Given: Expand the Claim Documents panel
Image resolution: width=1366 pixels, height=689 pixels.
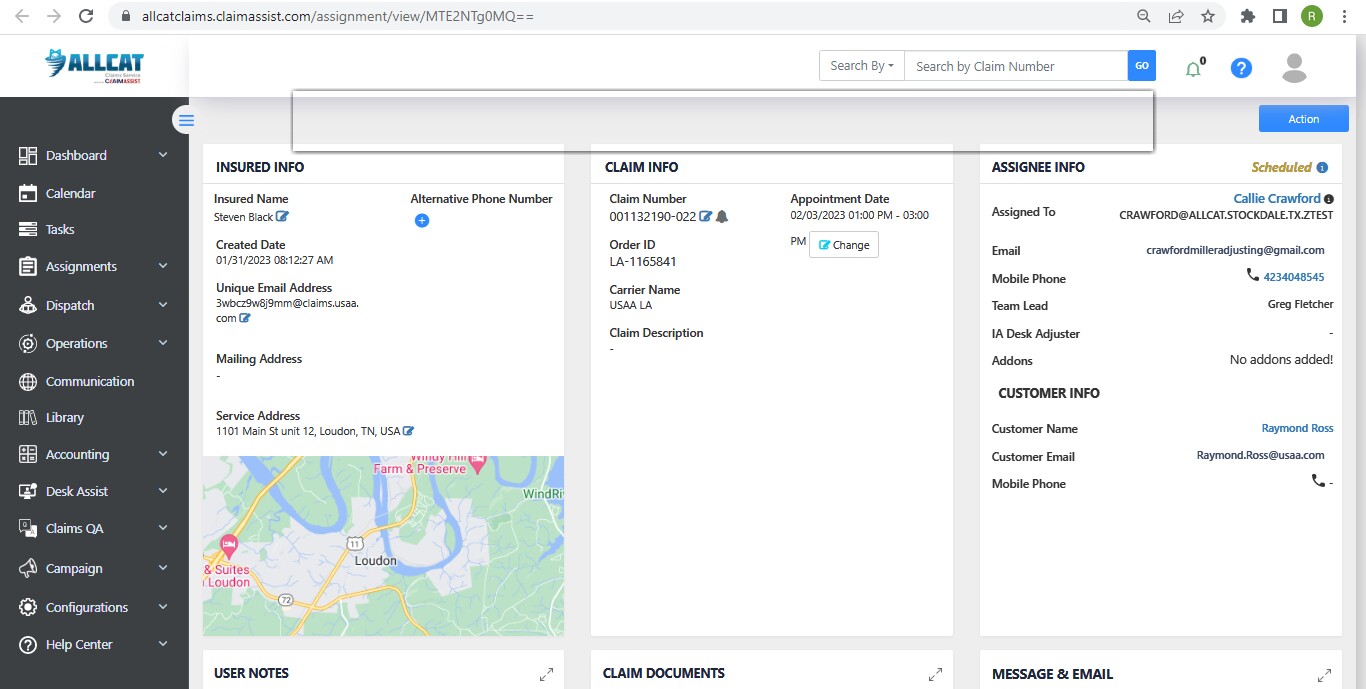Looking at the screenshot, I should click(x=935, y=675).
